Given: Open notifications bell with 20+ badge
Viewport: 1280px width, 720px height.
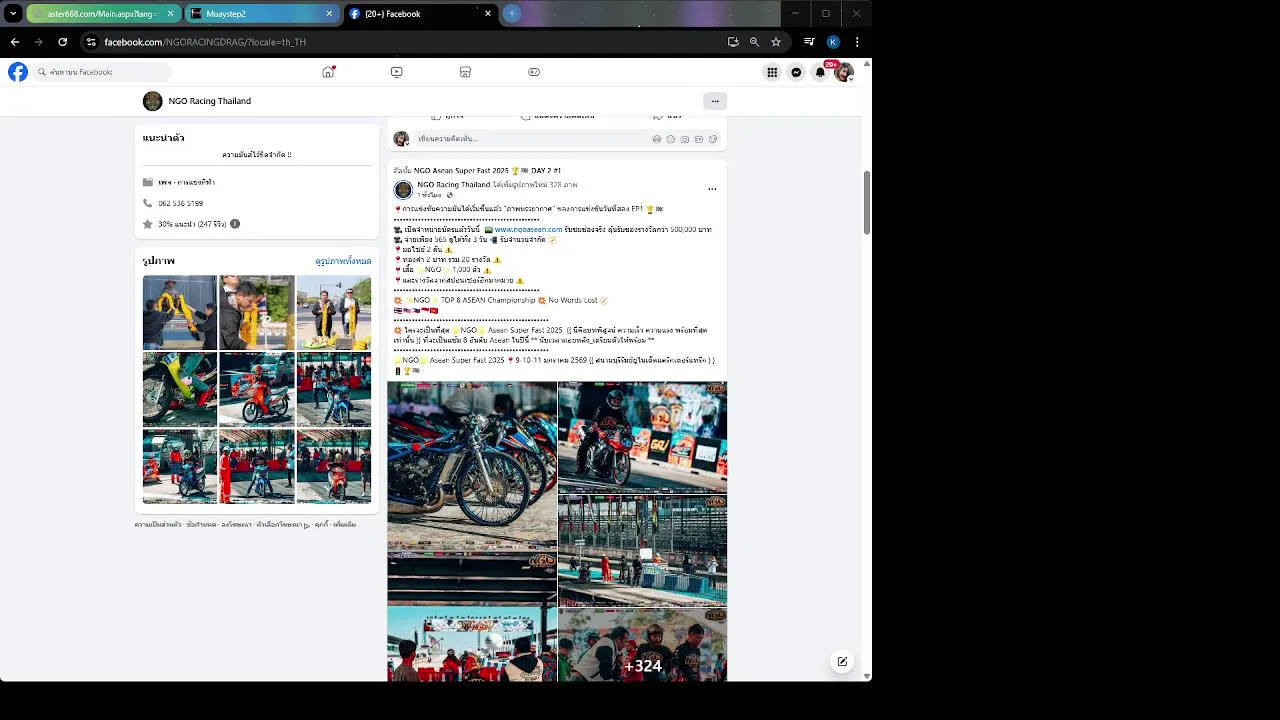Looking at the screenshot, I should (820, 72).
